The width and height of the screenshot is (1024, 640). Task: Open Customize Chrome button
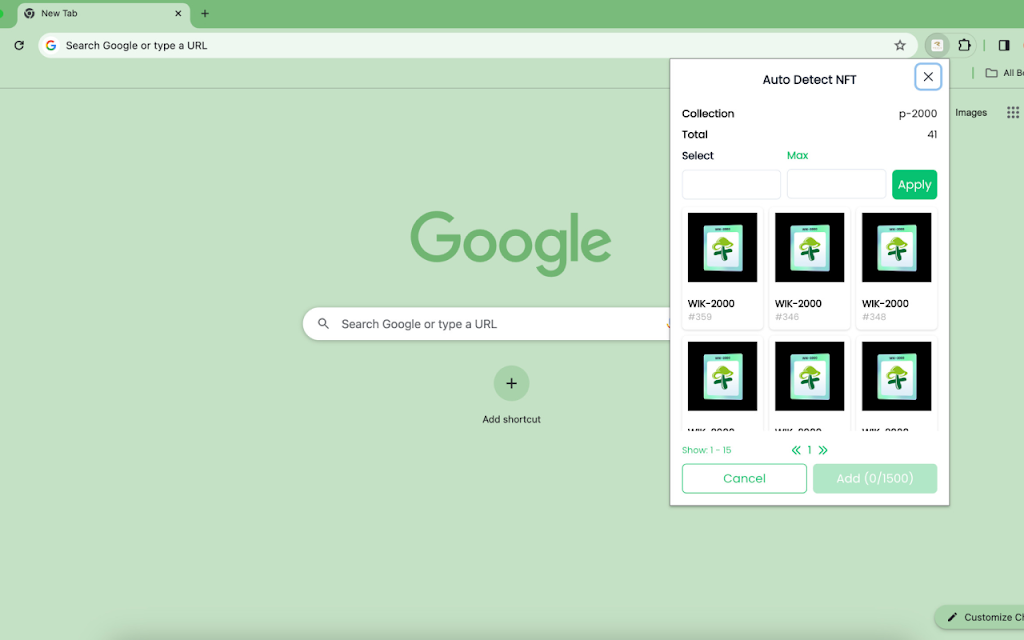tap(980, 617)
